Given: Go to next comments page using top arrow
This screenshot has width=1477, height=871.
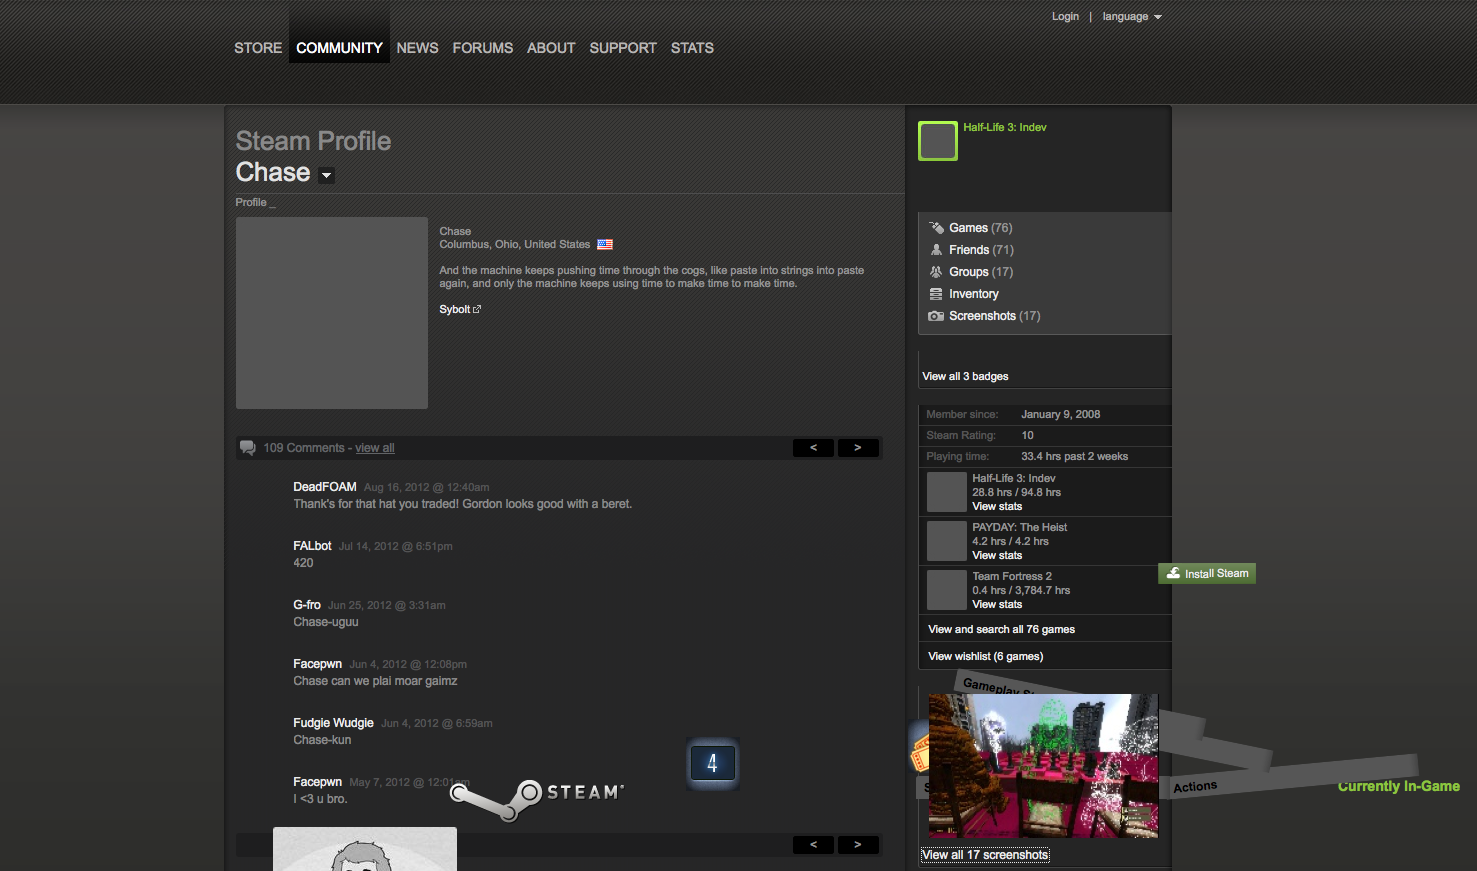Looking at the screenshot, I should click(x=857, y=448).
